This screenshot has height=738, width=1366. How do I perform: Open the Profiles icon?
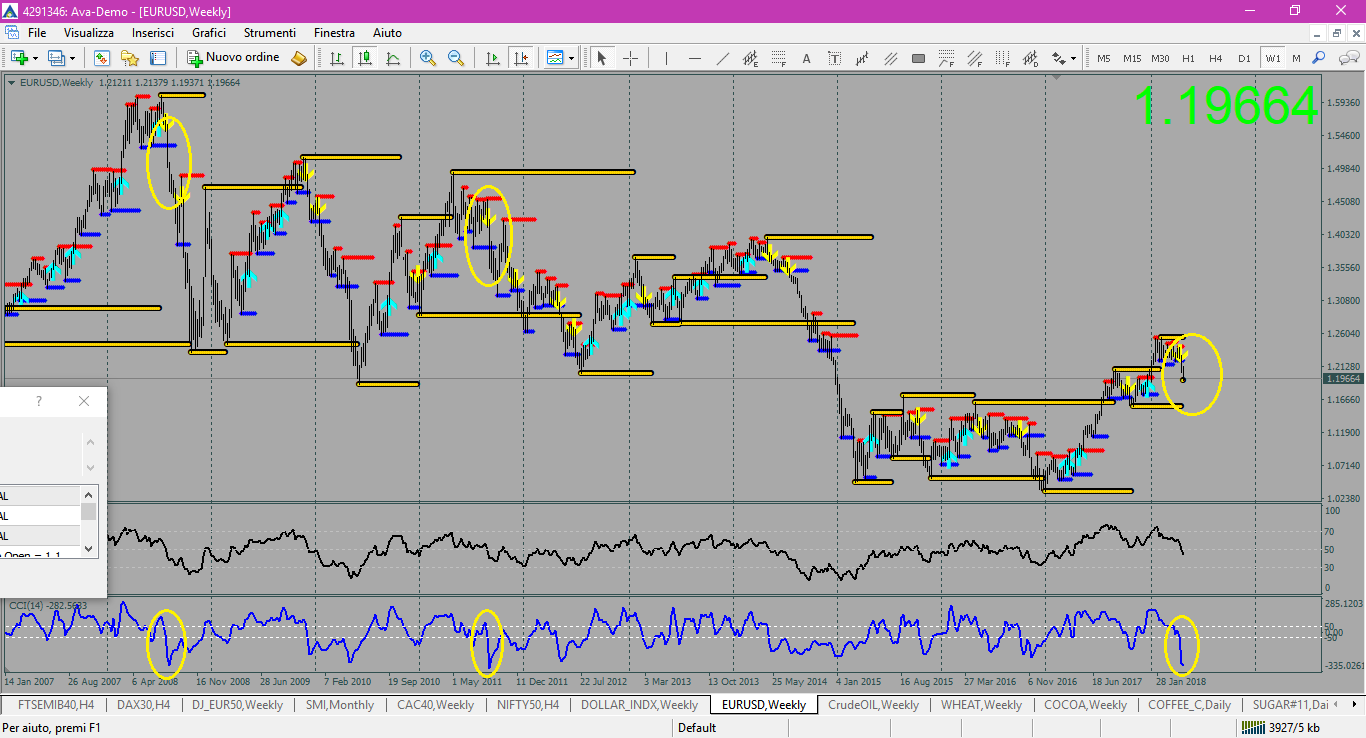56,58
